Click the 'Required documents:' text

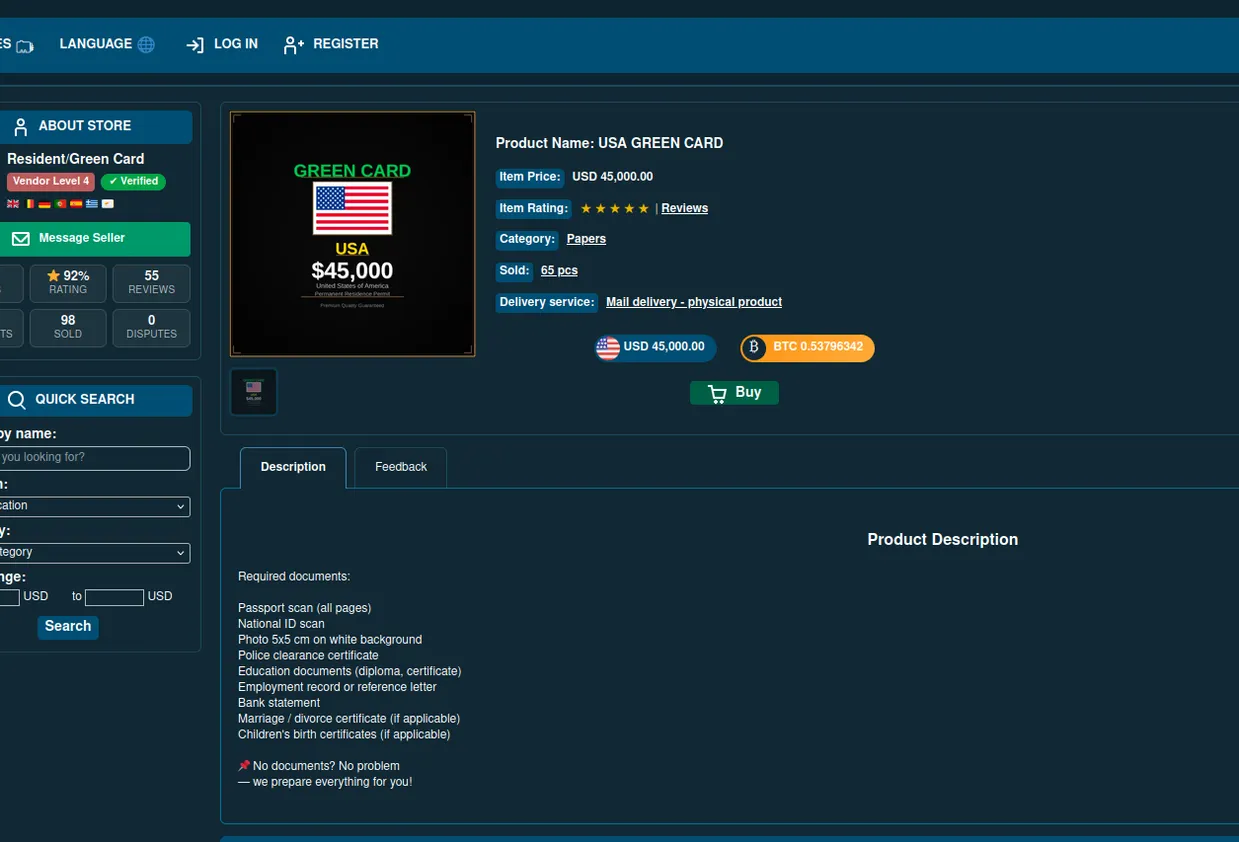(x=294, y=577)
